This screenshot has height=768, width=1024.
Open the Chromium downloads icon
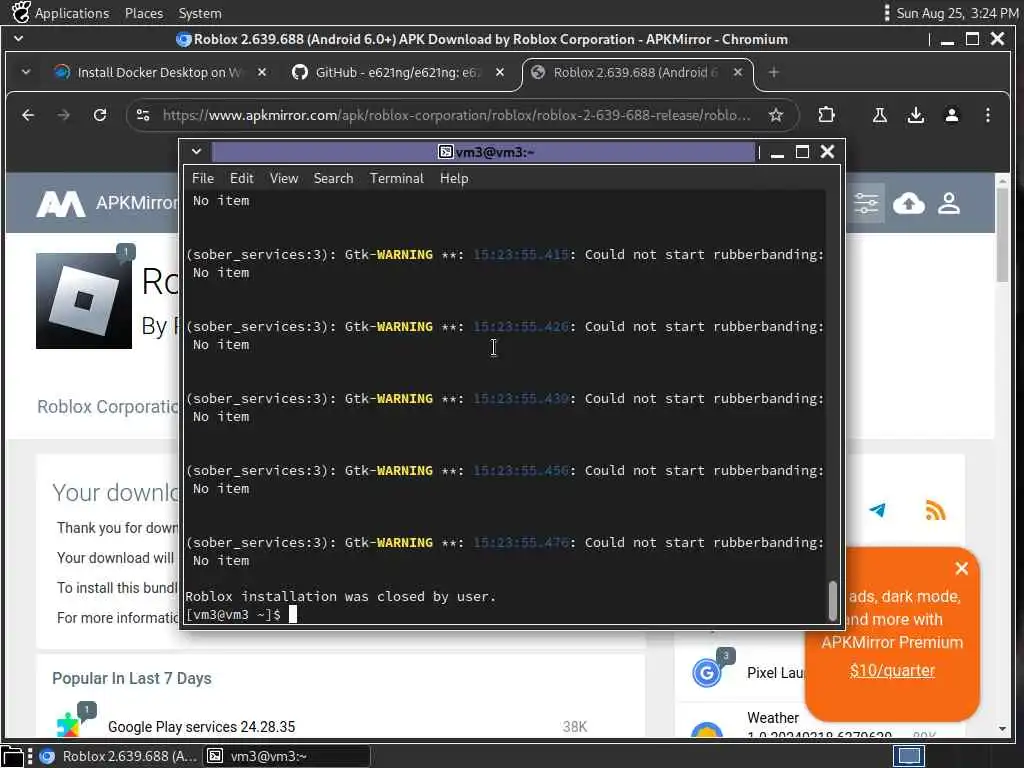(916, 115)
